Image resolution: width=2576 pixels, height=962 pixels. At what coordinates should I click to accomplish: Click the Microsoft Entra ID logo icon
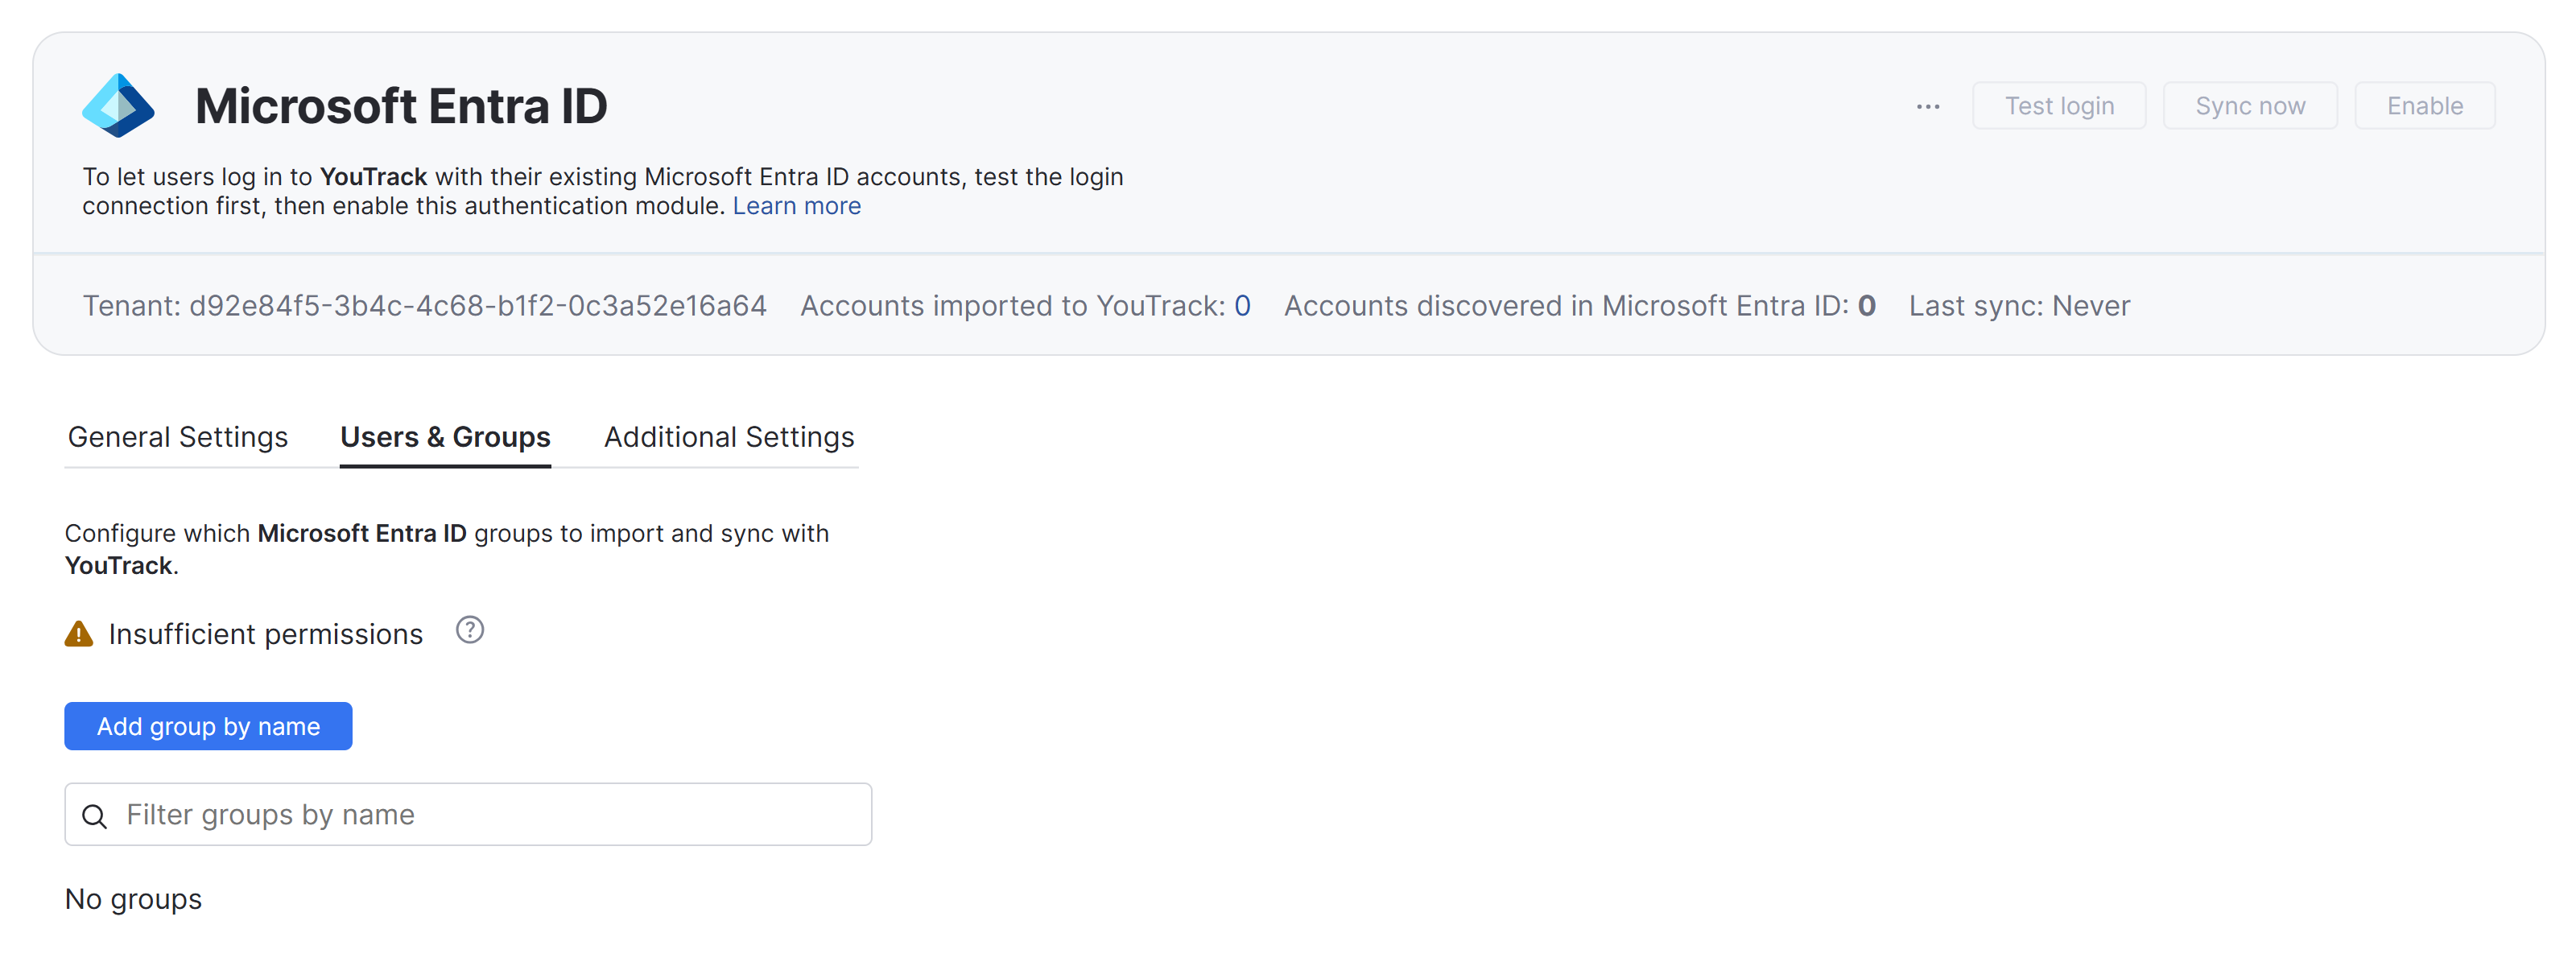coord(118,105)
